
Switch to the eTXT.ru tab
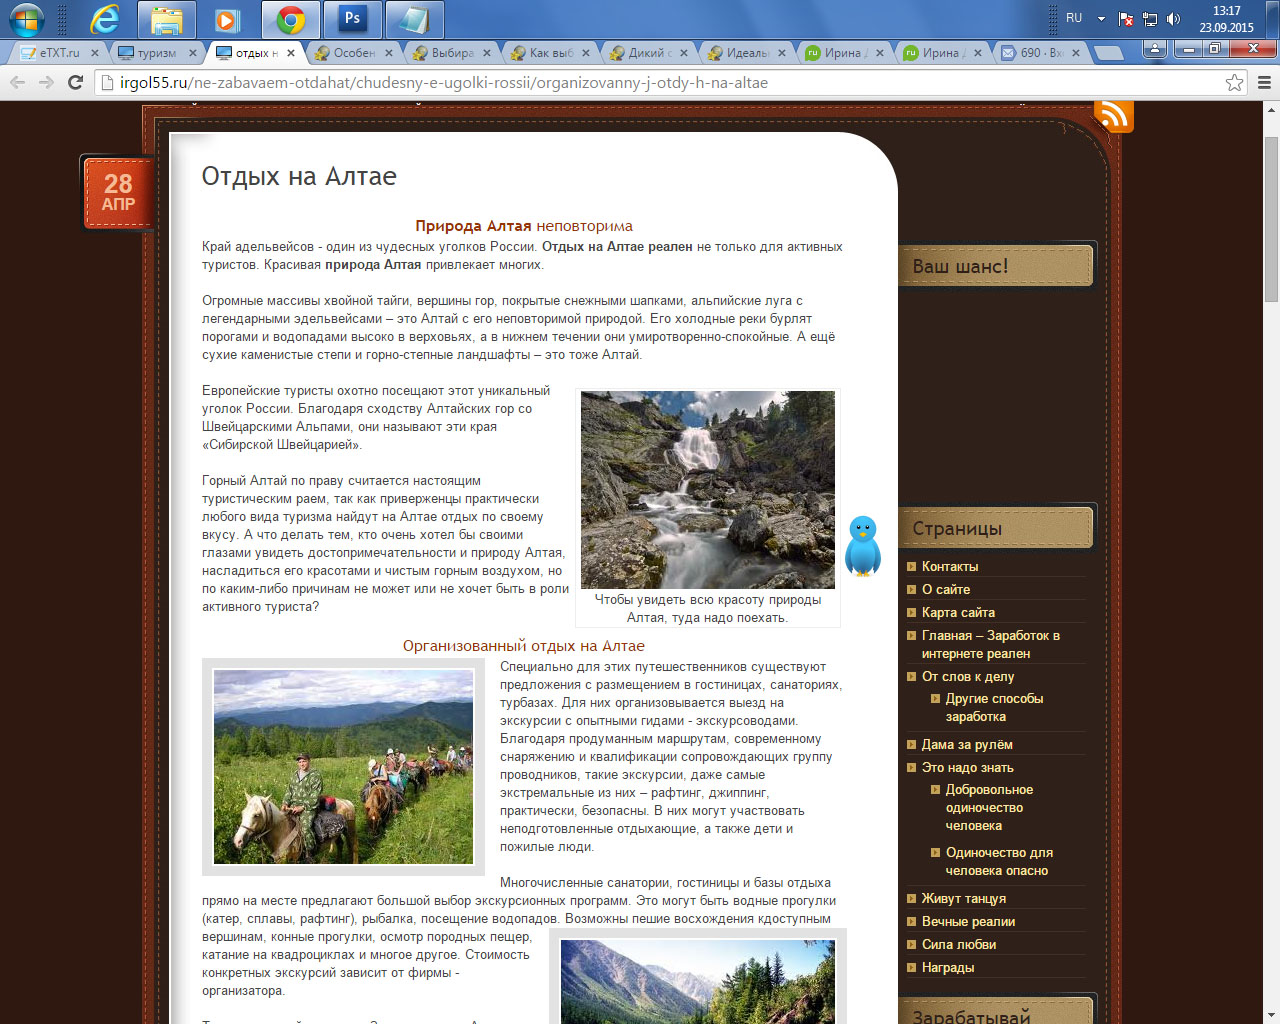(x=58, y=53)
